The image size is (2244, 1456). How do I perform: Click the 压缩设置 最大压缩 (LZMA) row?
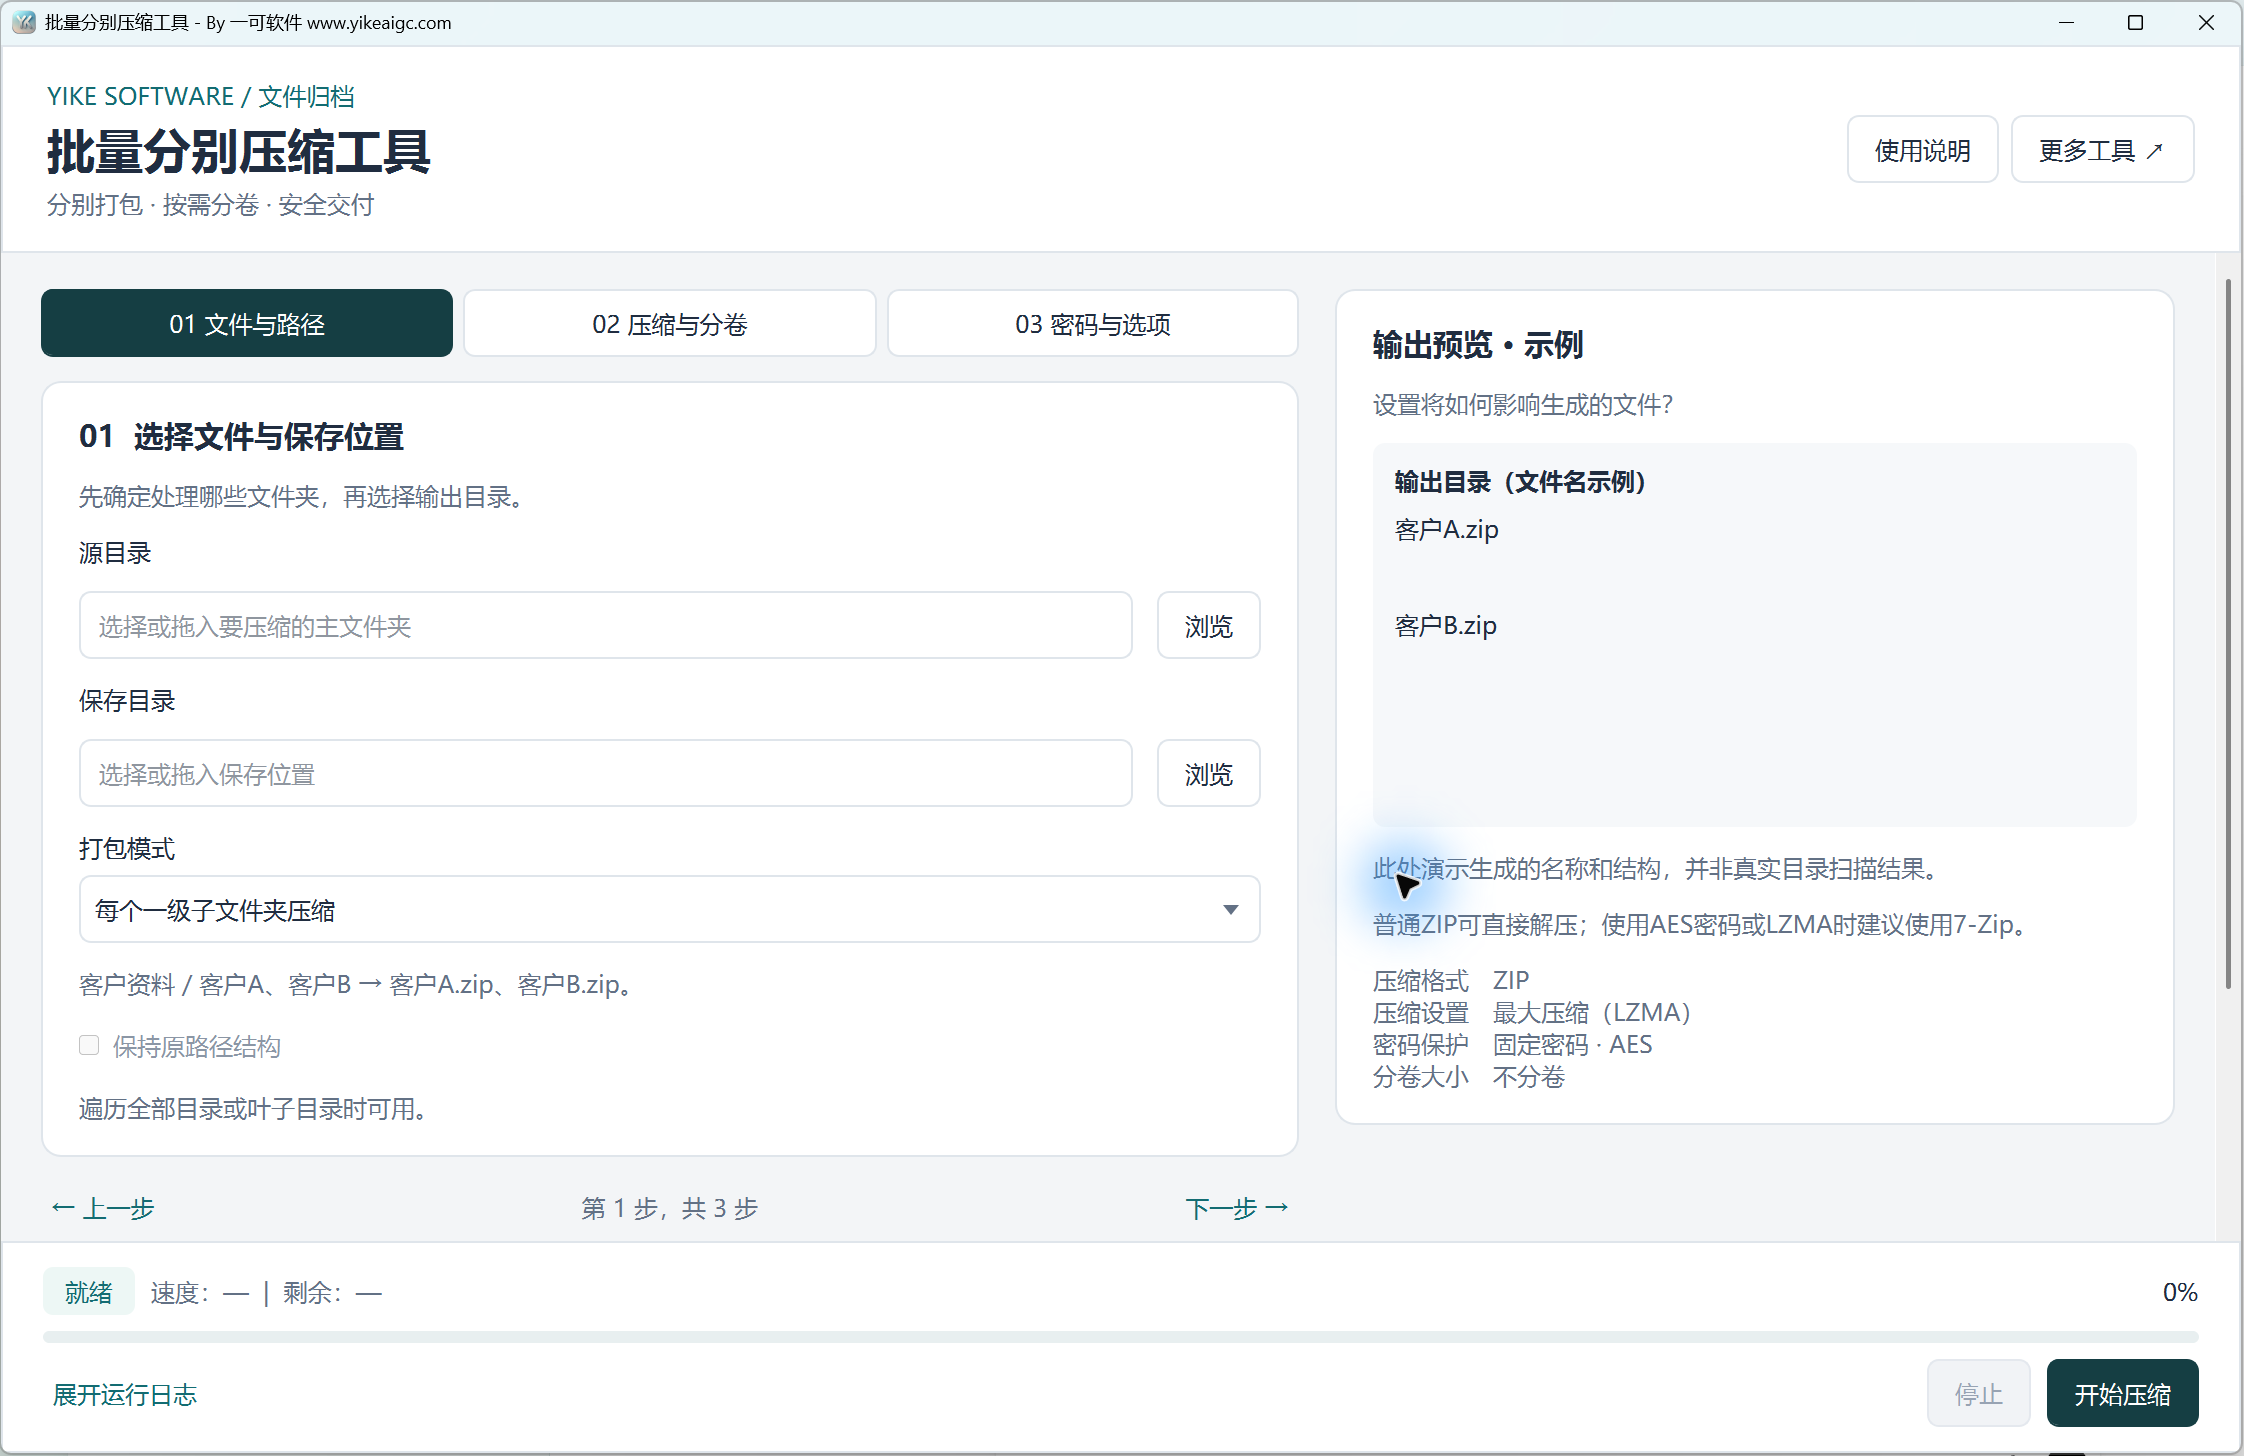coord(1532,1013)
